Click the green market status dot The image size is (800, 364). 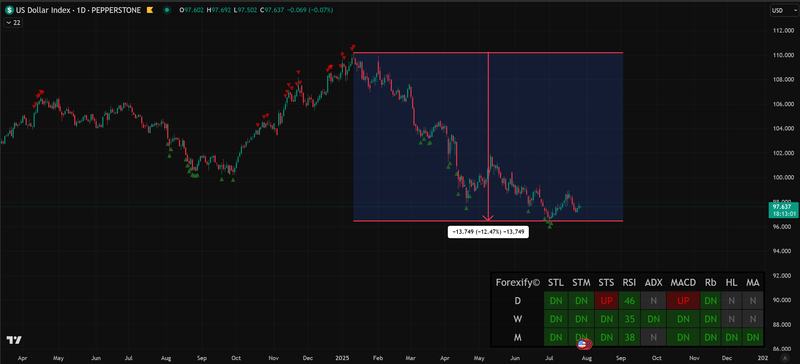point(166,10)
